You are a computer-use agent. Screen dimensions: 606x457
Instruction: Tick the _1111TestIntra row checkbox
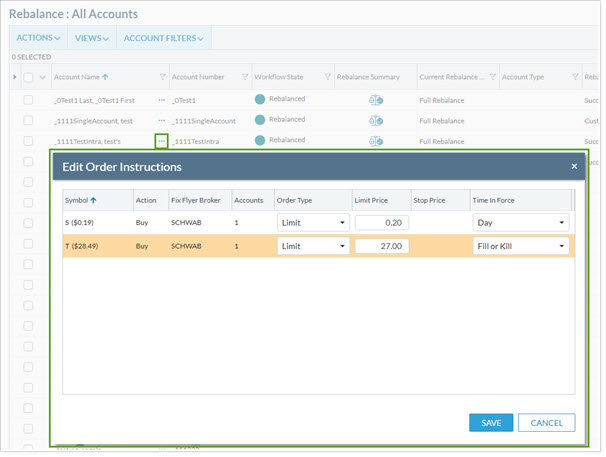pyautogui.click(x=28, y=141)
